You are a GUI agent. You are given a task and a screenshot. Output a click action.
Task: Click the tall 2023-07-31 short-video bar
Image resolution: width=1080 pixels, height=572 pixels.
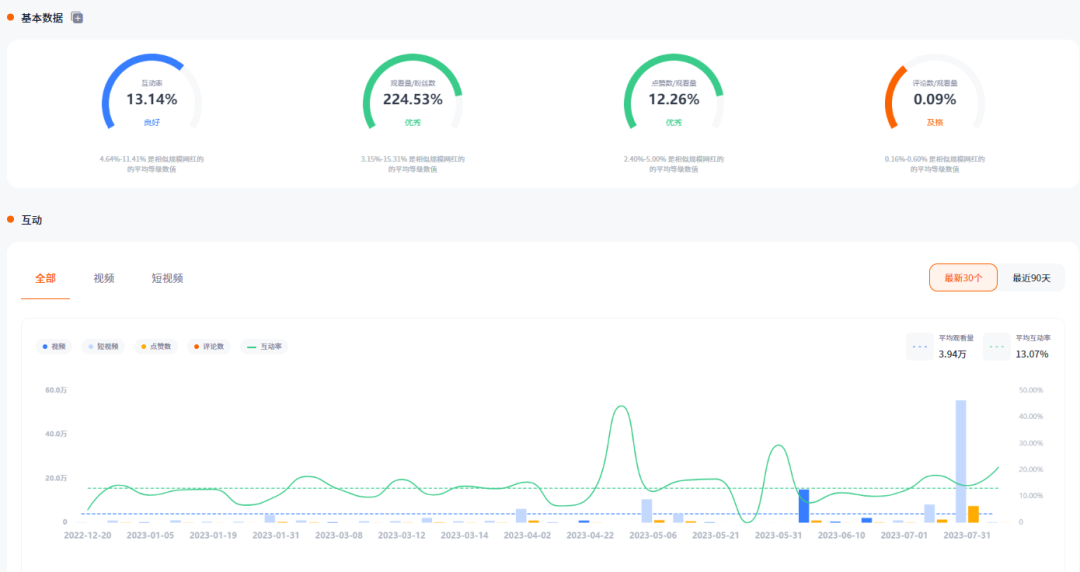(961, 461)
